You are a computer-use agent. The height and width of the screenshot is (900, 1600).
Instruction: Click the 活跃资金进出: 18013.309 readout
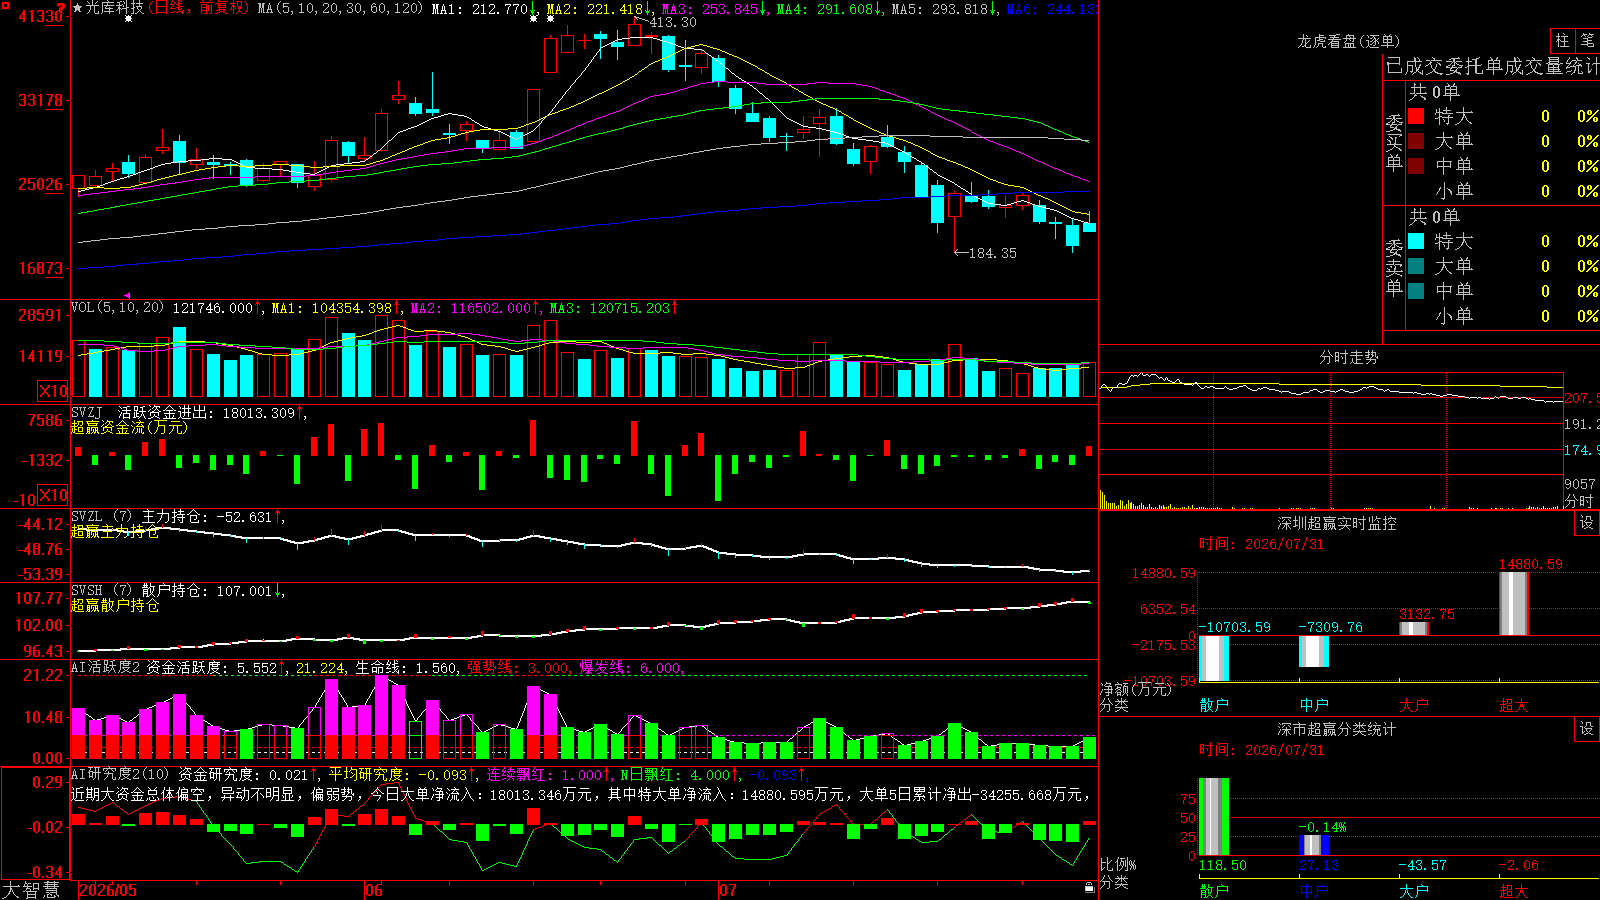211,412
